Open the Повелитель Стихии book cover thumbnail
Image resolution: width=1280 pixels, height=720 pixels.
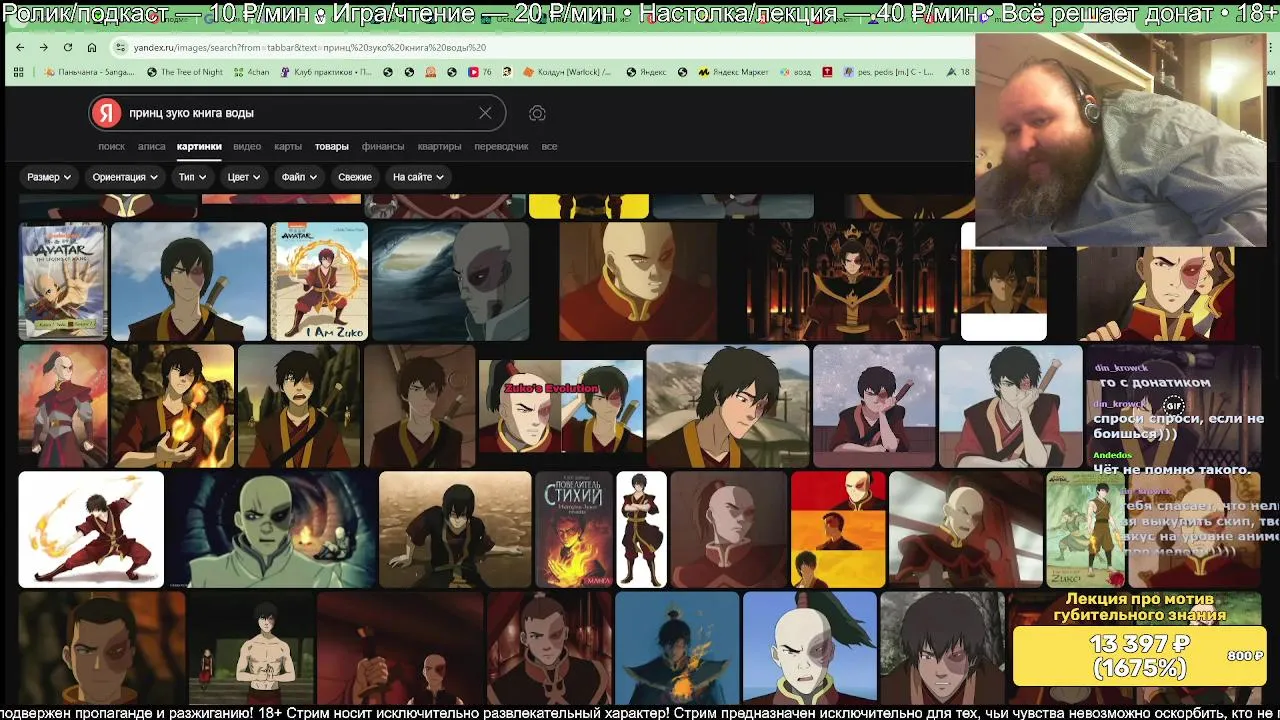pos(574,529)
